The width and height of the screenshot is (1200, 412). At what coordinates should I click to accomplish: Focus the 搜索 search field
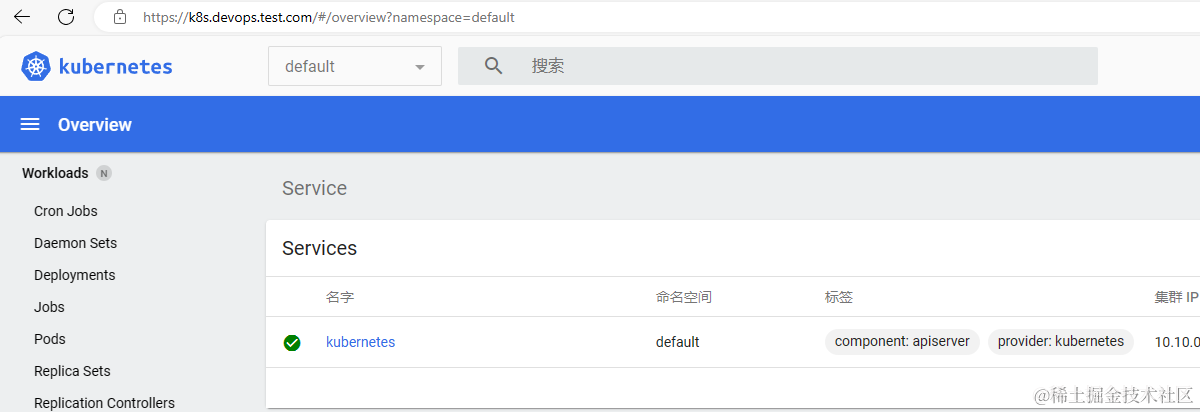[778, 66]
